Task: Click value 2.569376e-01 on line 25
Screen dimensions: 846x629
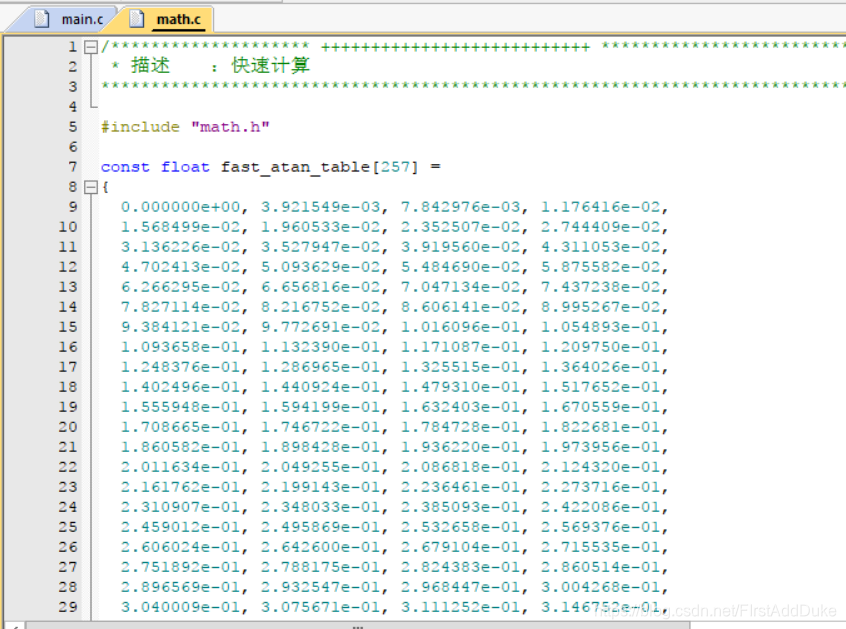Action: pos(601,527)
